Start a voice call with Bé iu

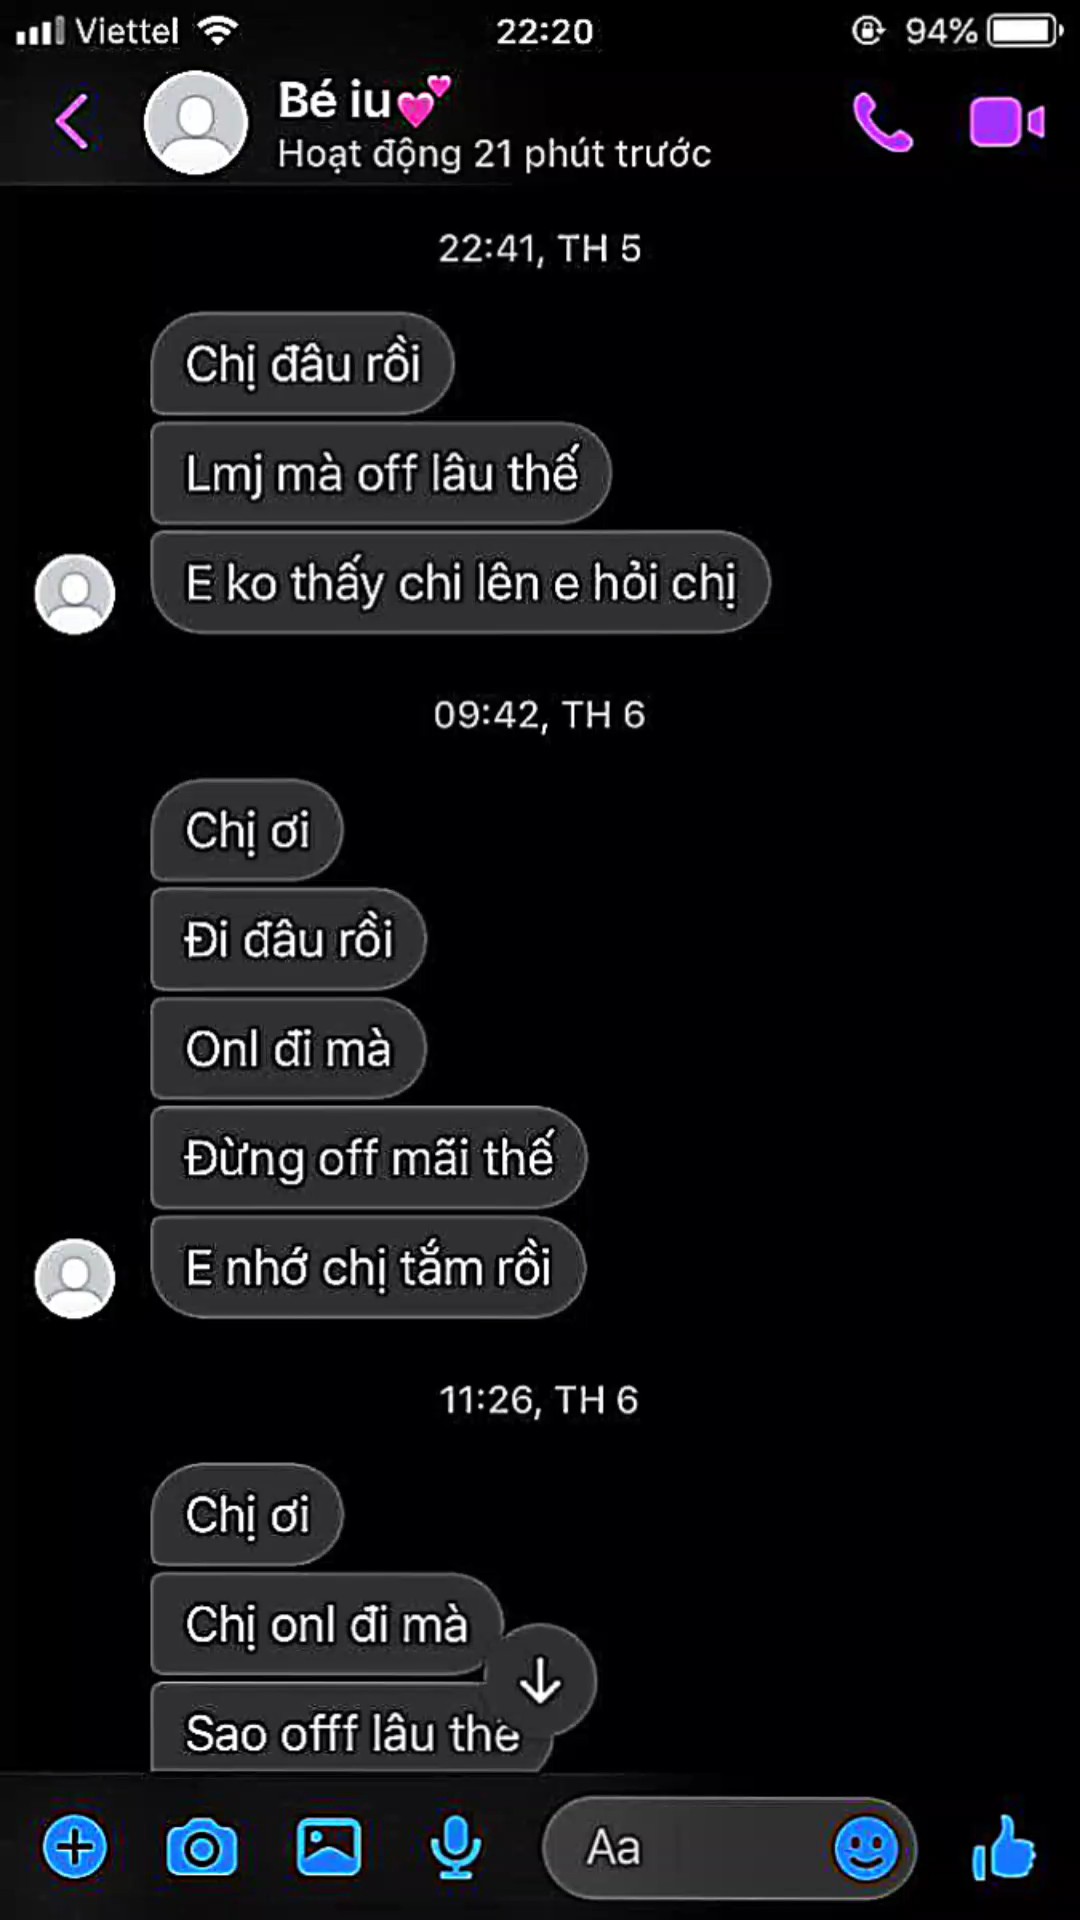coord(882,122)
